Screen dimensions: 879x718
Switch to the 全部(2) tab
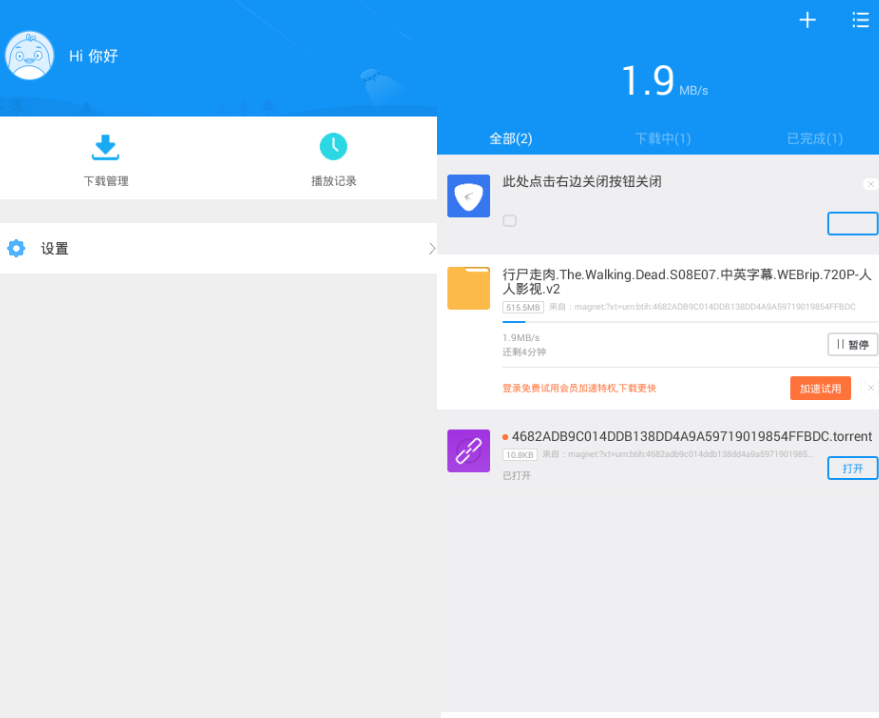pos(510,139)
